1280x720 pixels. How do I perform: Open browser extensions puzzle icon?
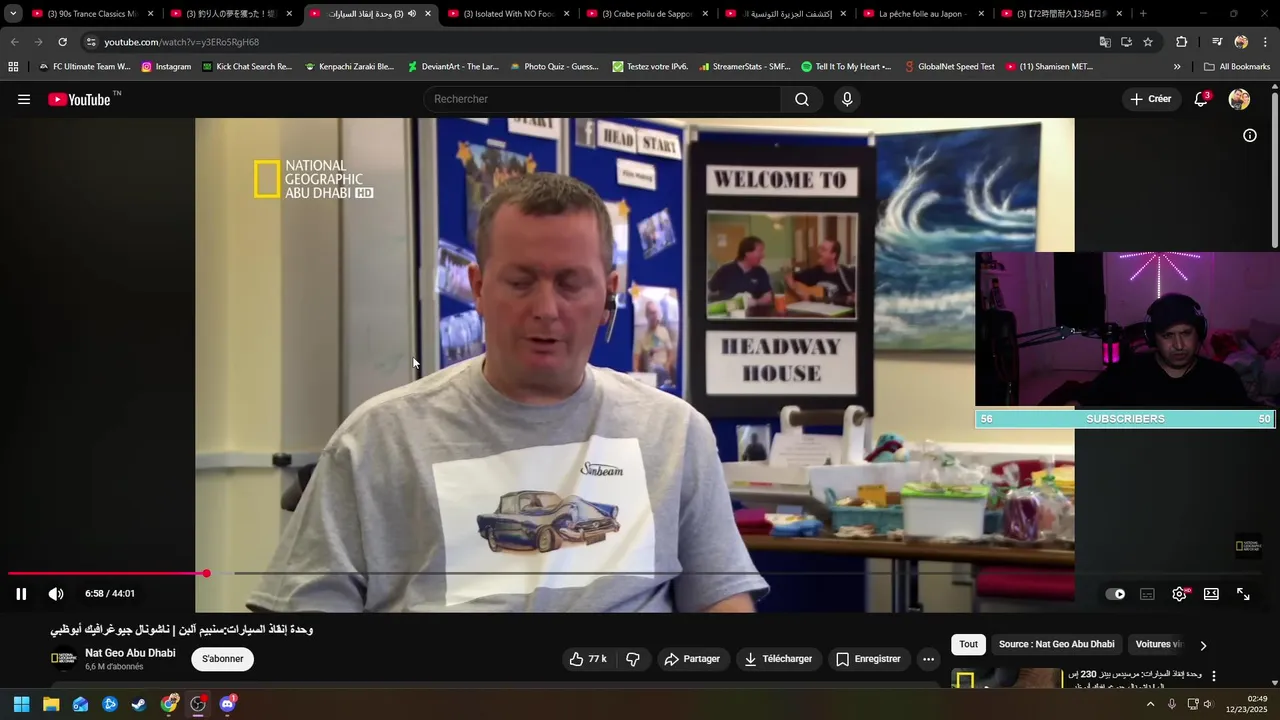(1181, 42)
